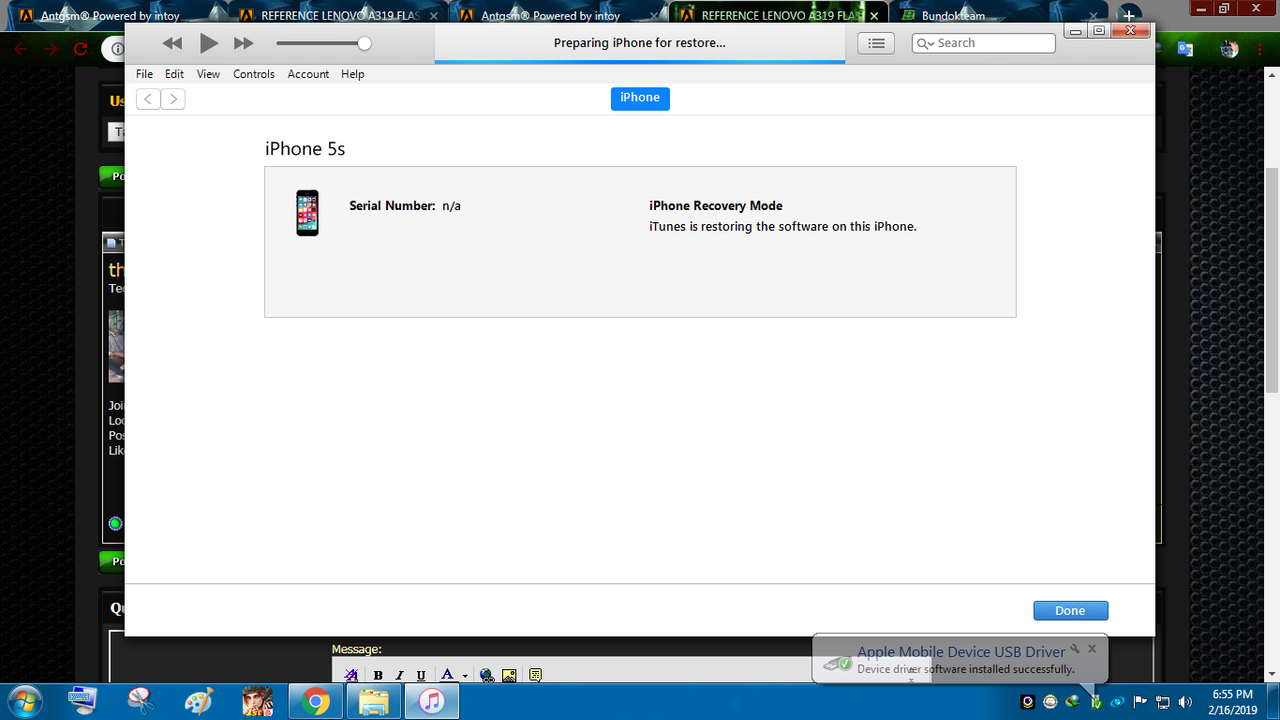This screenshot has width=1280, height=720.
Task: Adjust the iTunes volume slider knob
Action: pyautogui.click(x=364, y=43)
